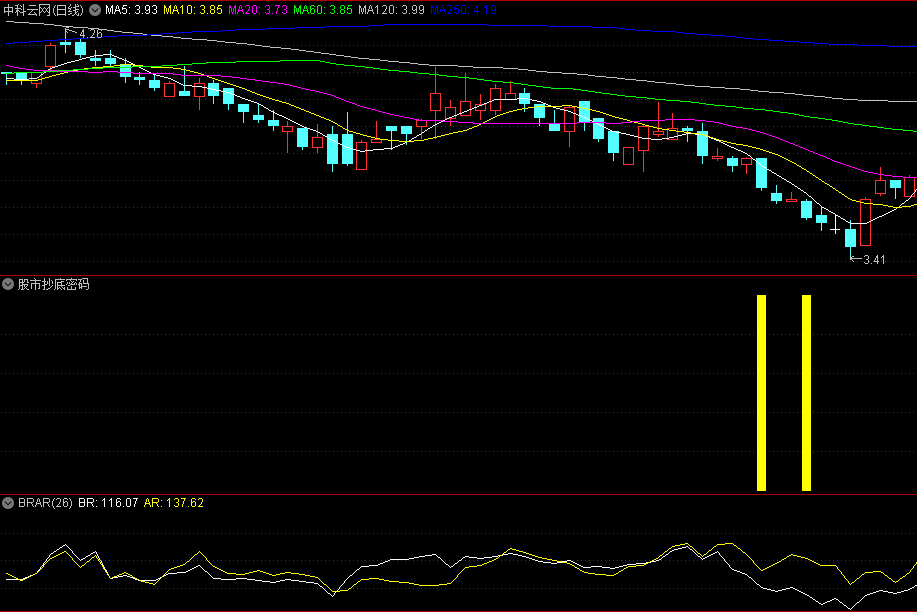Click the 股市抄底密码 indicator name

click(53, 284)
